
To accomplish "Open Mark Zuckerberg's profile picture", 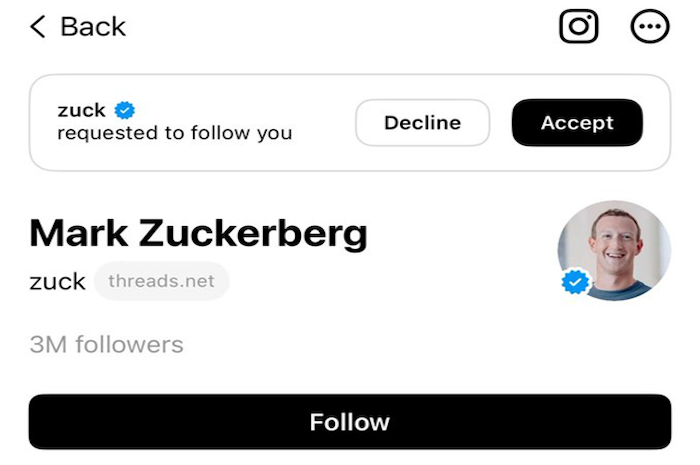I will (613, 250).
